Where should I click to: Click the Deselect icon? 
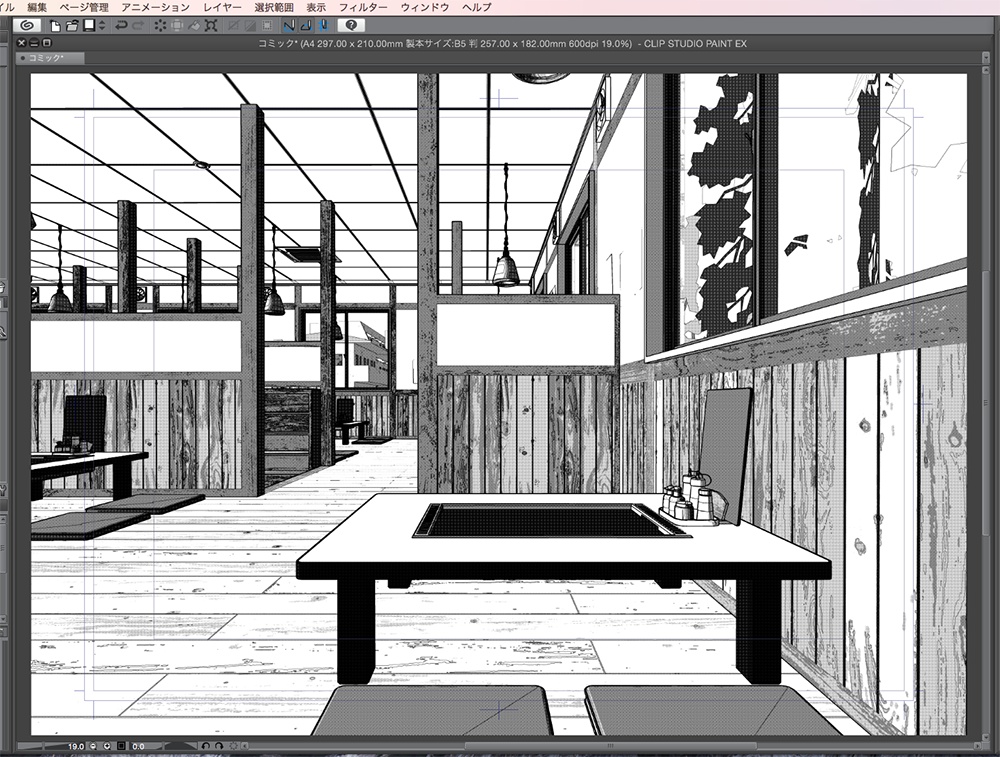click(x=233, y=26)
